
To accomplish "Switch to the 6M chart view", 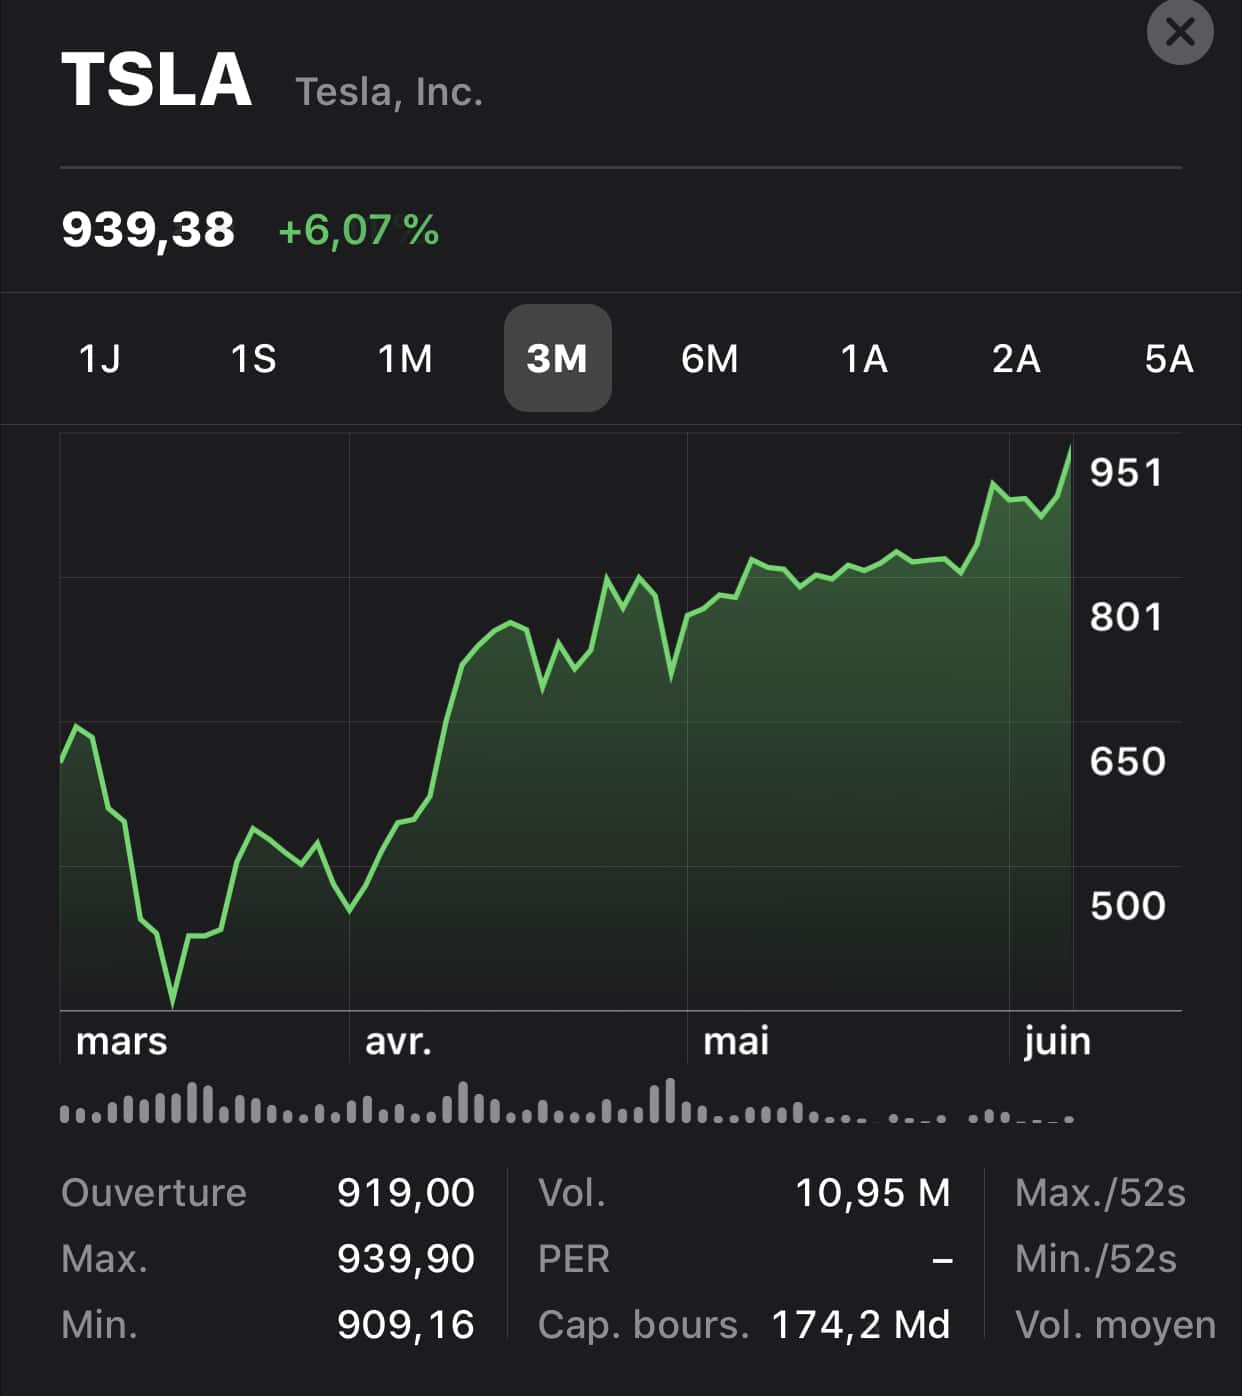I will [709, 358].
